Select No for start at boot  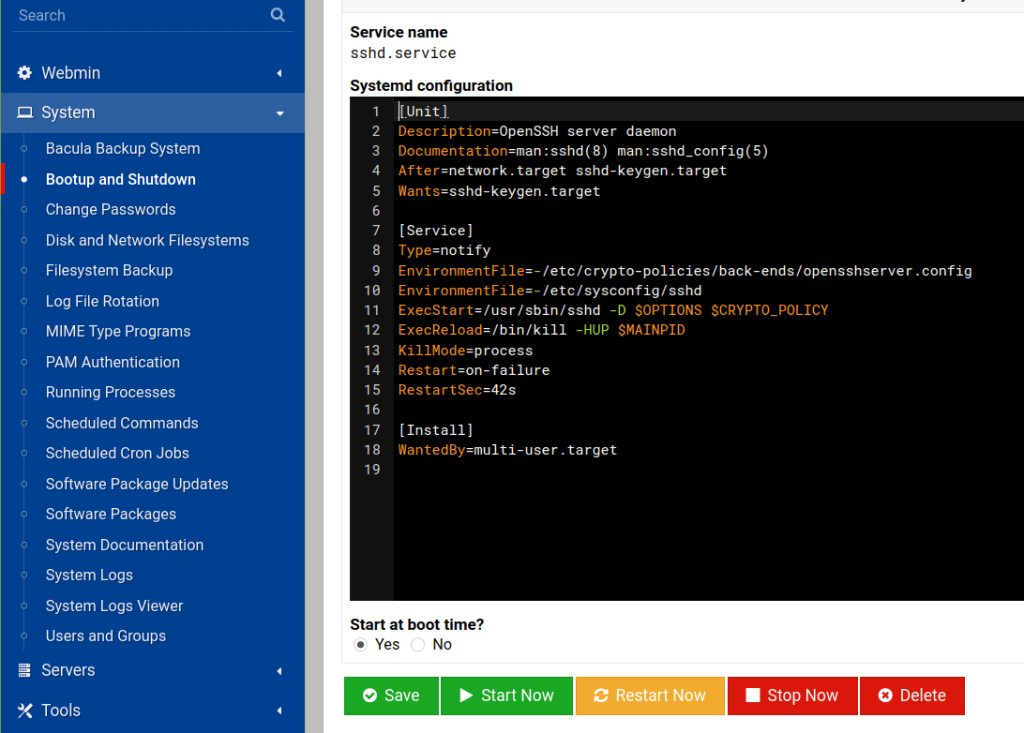[x=418, y=645]
